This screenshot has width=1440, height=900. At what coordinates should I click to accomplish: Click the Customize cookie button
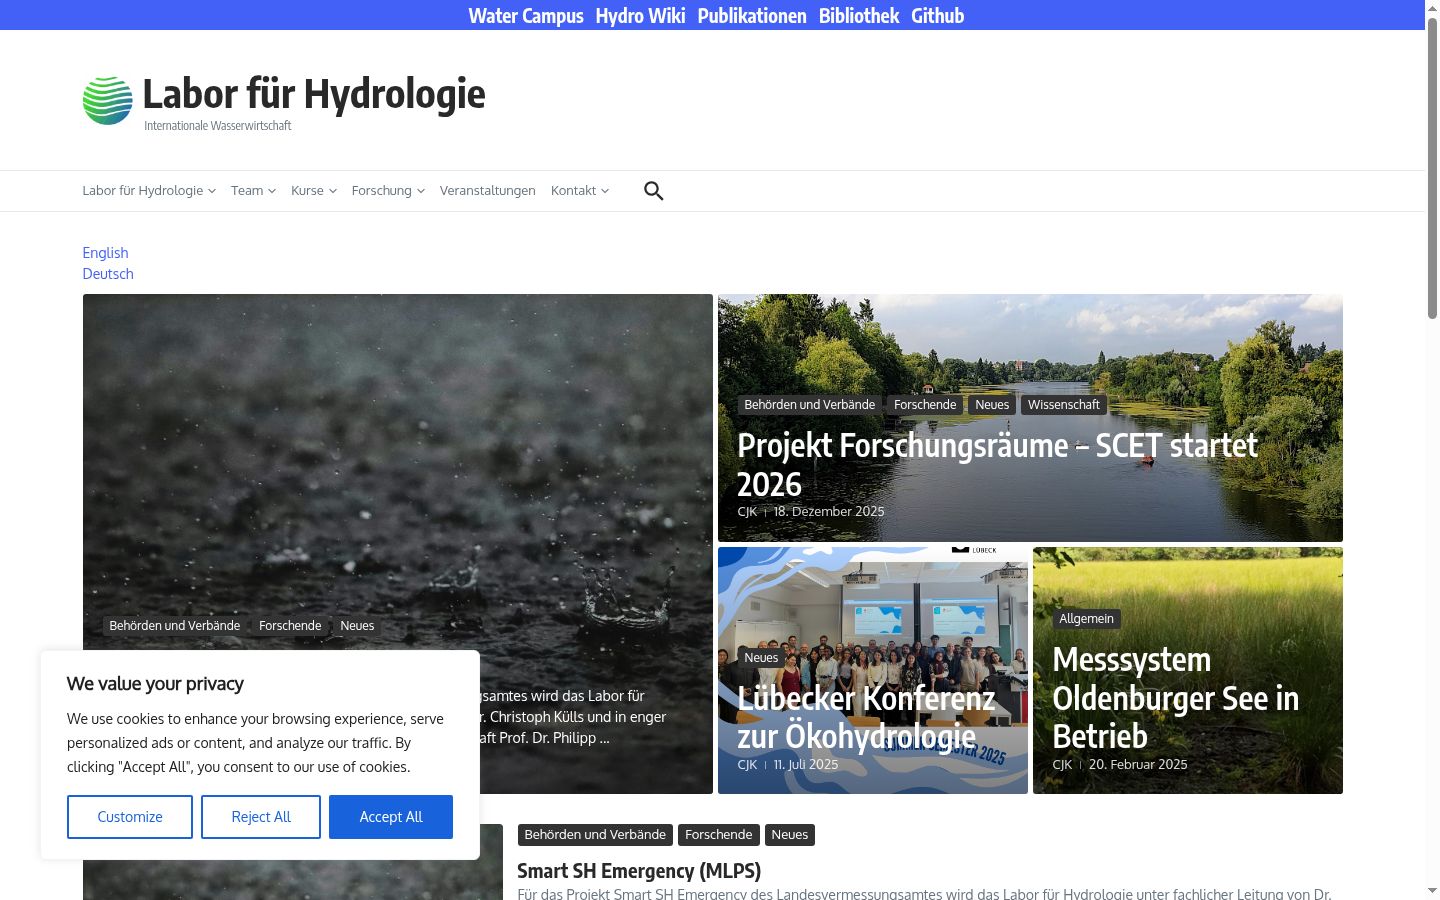click(130, 817)
